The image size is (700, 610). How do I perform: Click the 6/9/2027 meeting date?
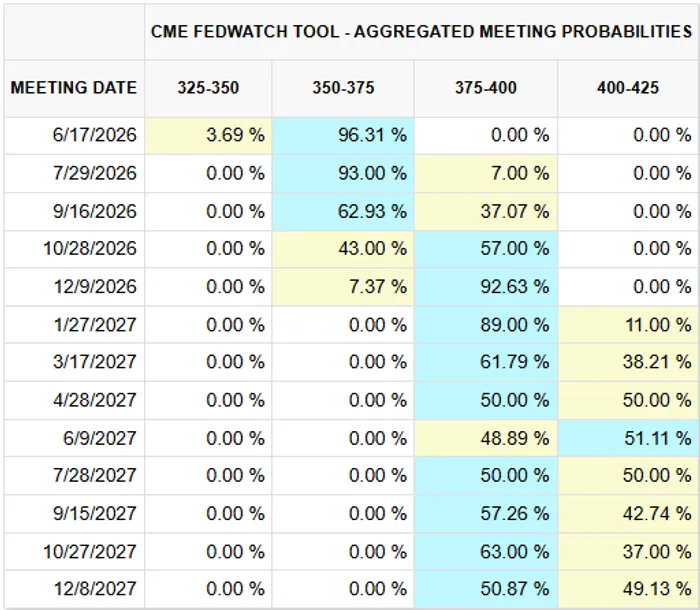100,438
